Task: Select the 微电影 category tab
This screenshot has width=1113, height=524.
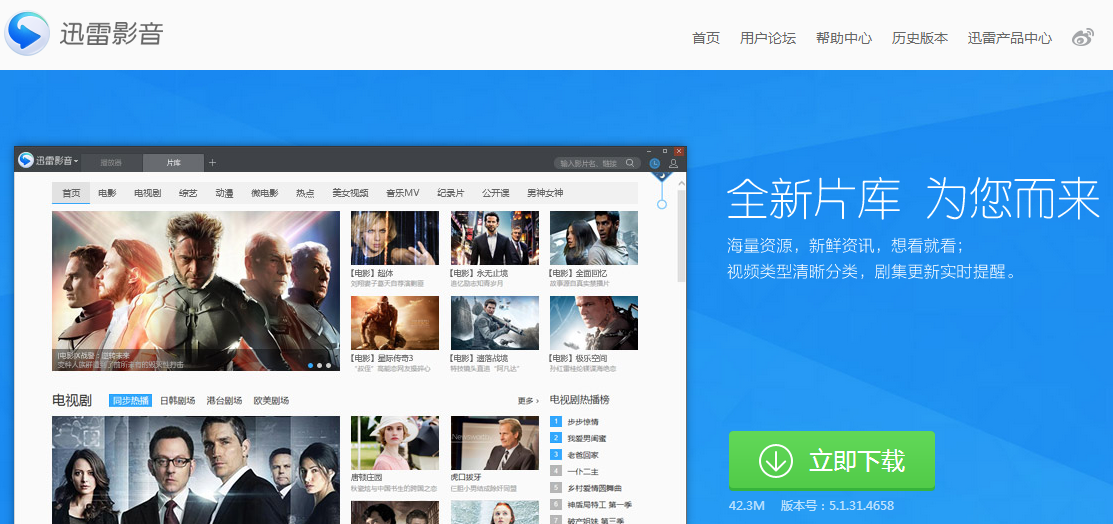Action: pos(265,193)
